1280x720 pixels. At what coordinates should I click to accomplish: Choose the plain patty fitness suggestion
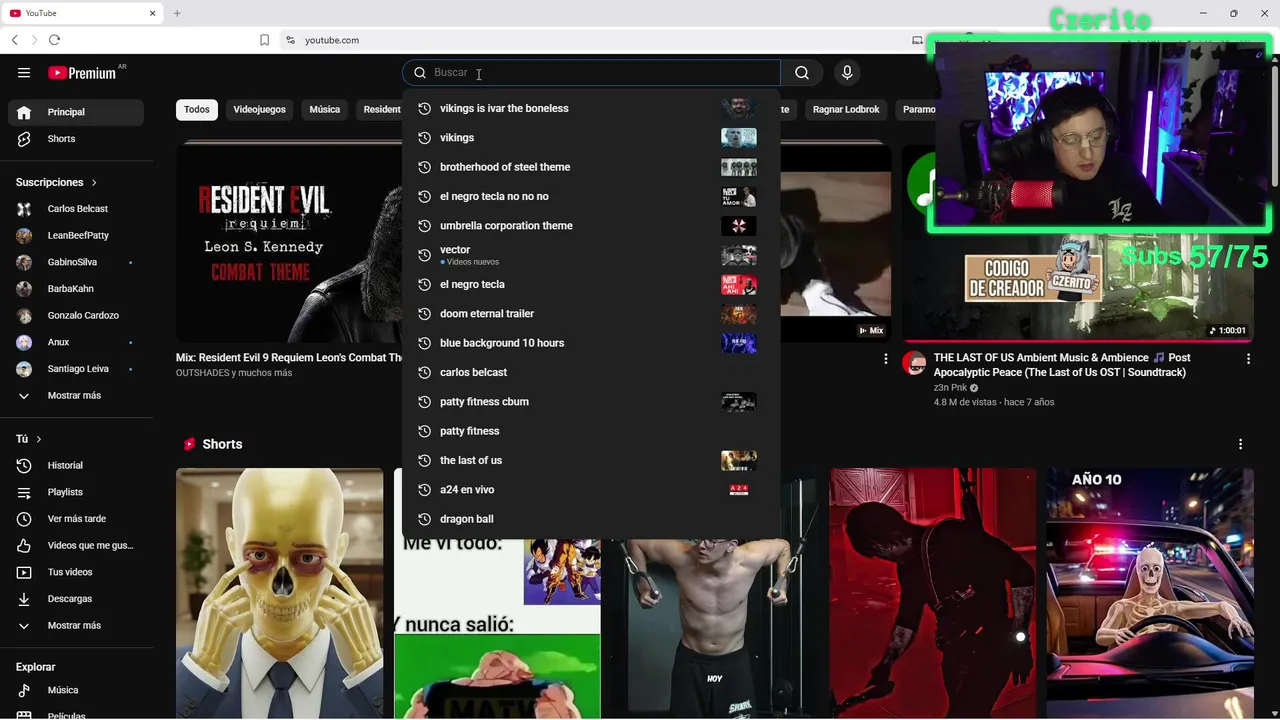(x=591, y=431)
